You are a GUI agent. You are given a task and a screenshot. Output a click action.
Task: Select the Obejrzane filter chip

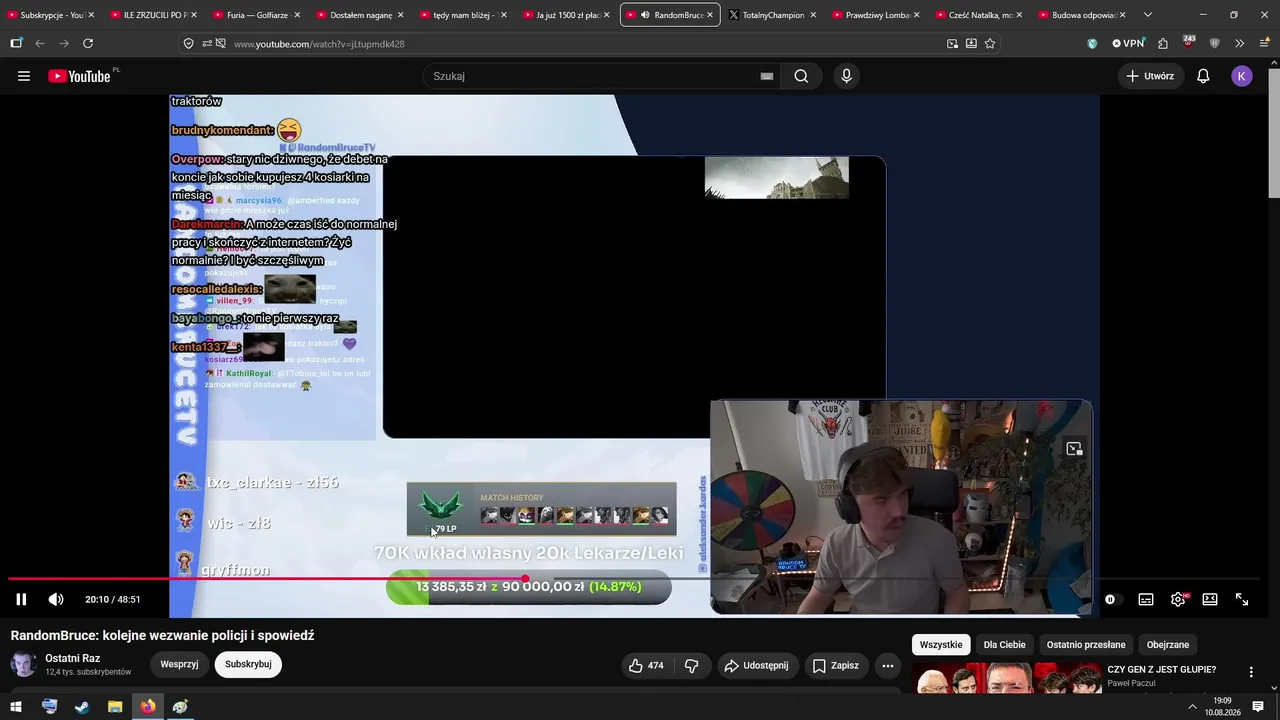[x=1168, y=645]
